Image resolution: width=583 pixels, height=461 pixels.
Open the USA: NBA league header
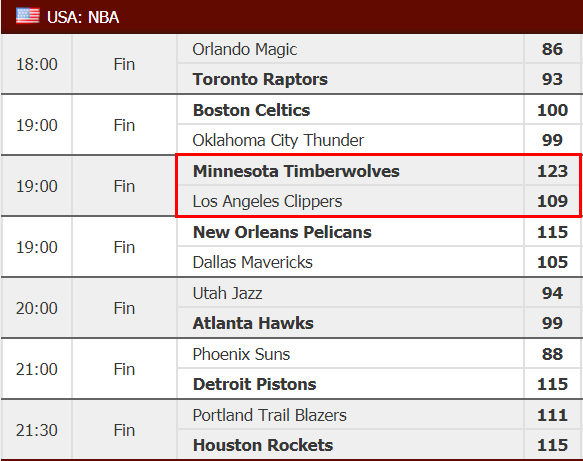pyautogui.click(x=292, y=17)
